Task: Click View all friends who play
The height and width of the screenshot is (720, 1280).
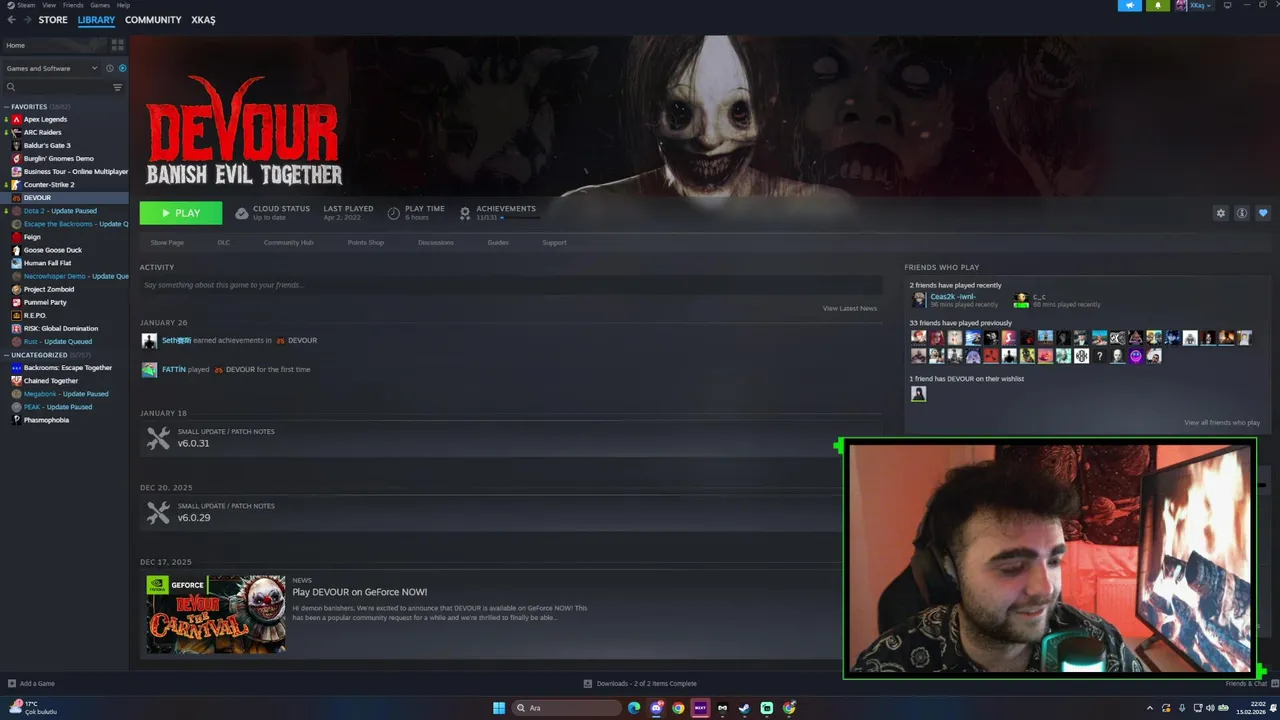Action: click(1222, 423)
